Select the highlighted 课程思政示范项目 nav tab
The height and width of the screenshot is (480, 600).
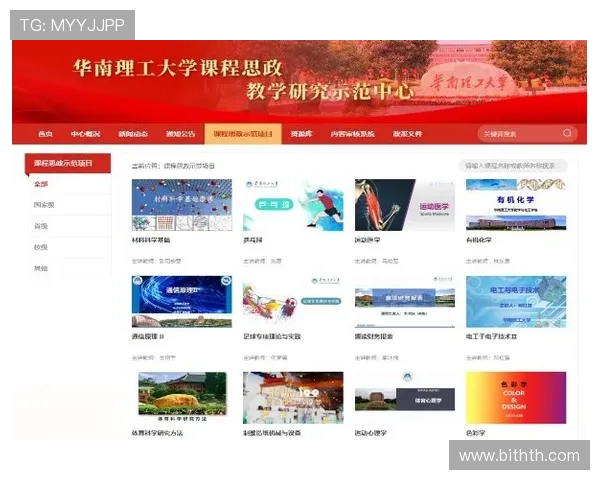click(243, 134)
